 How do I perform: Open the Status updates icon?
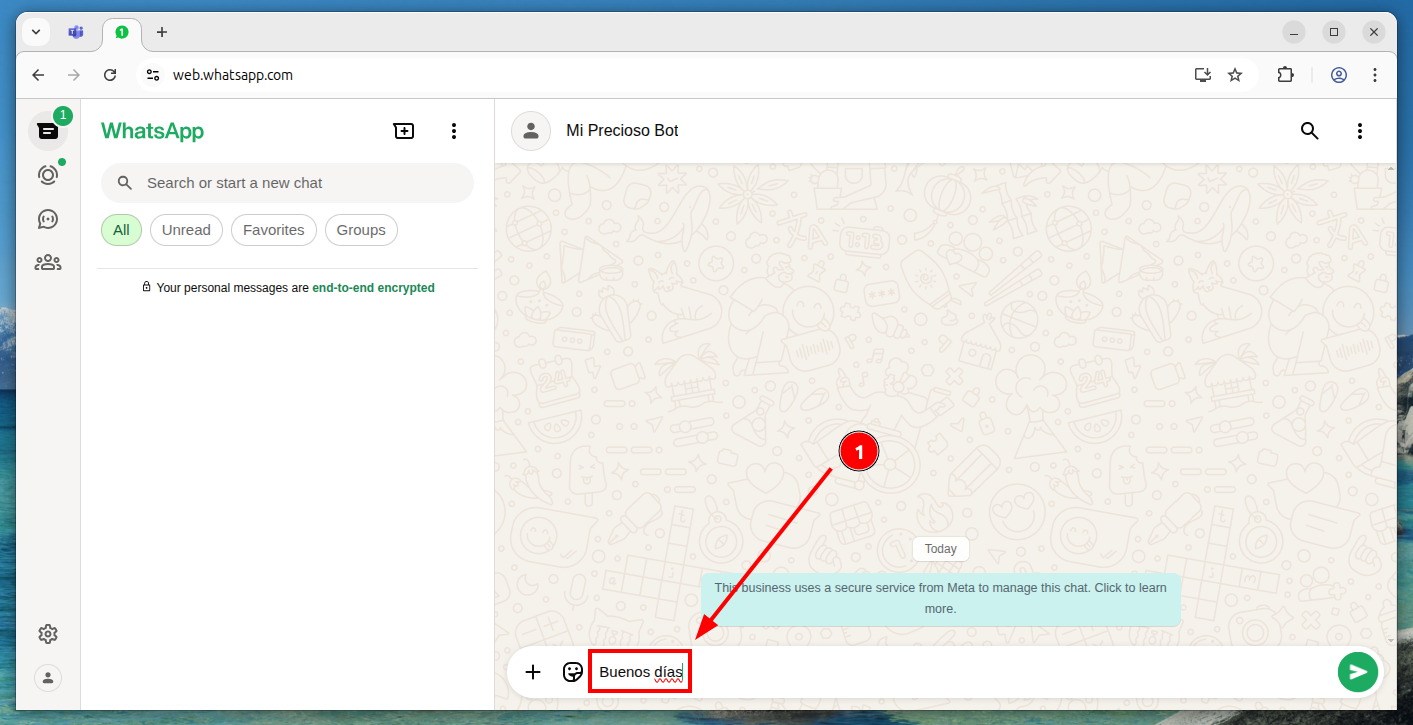point(47,175)
